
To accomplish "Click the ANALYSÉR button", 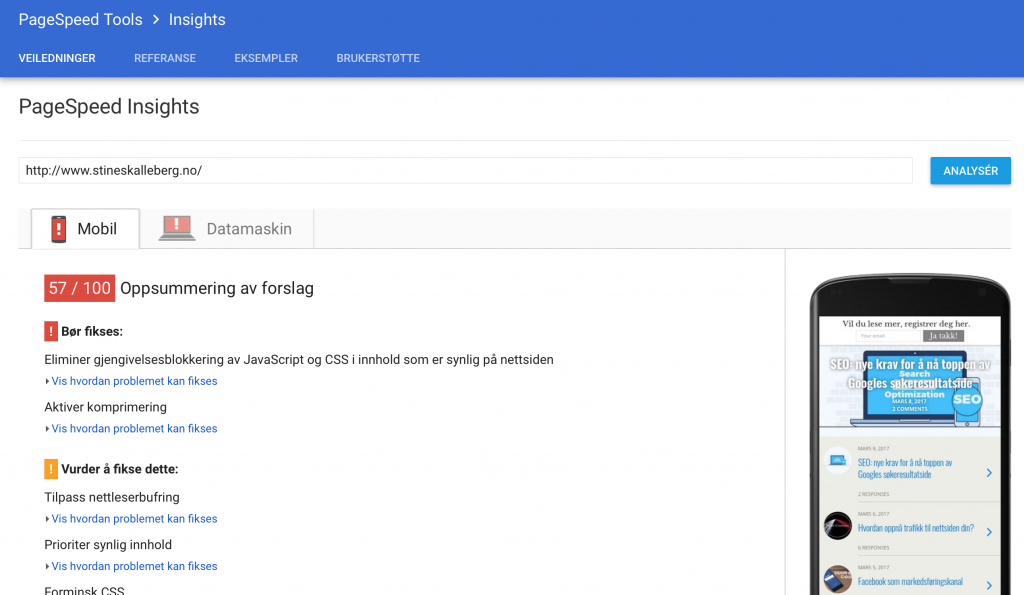I will (x=970, y=170).
